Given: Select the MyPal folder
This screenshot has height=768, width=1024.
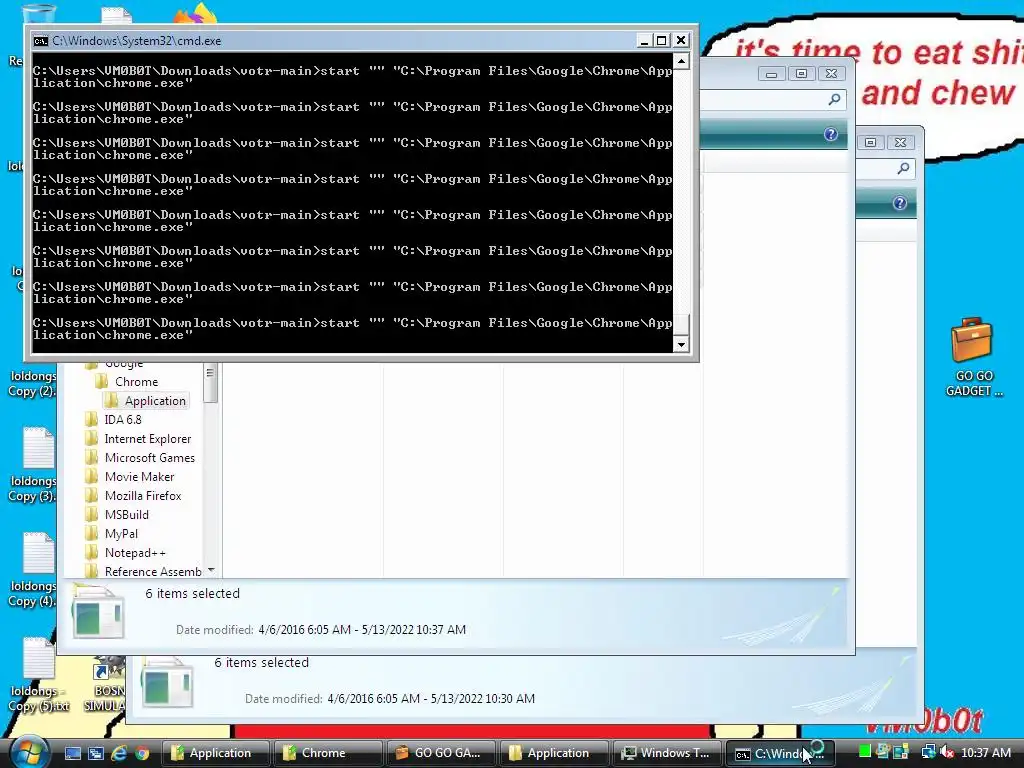Looking at the screenshot, I should click(x=121, y=534).
